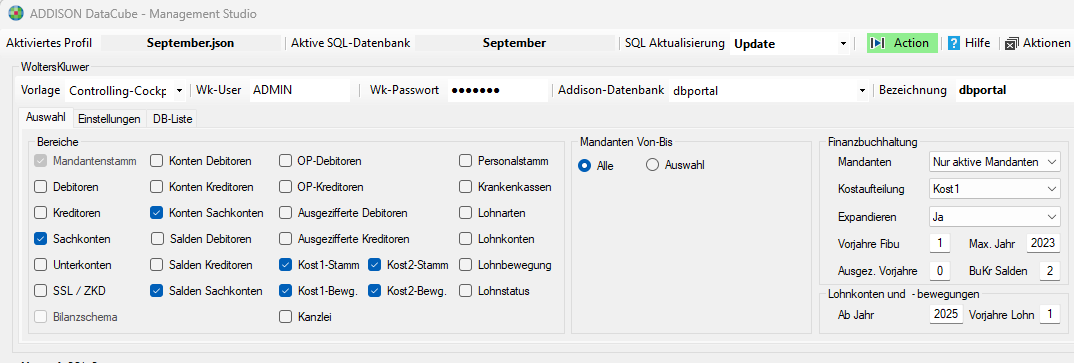
Task: Open Hilfe via the question mark icon
Action: click(x=953, y=43)
